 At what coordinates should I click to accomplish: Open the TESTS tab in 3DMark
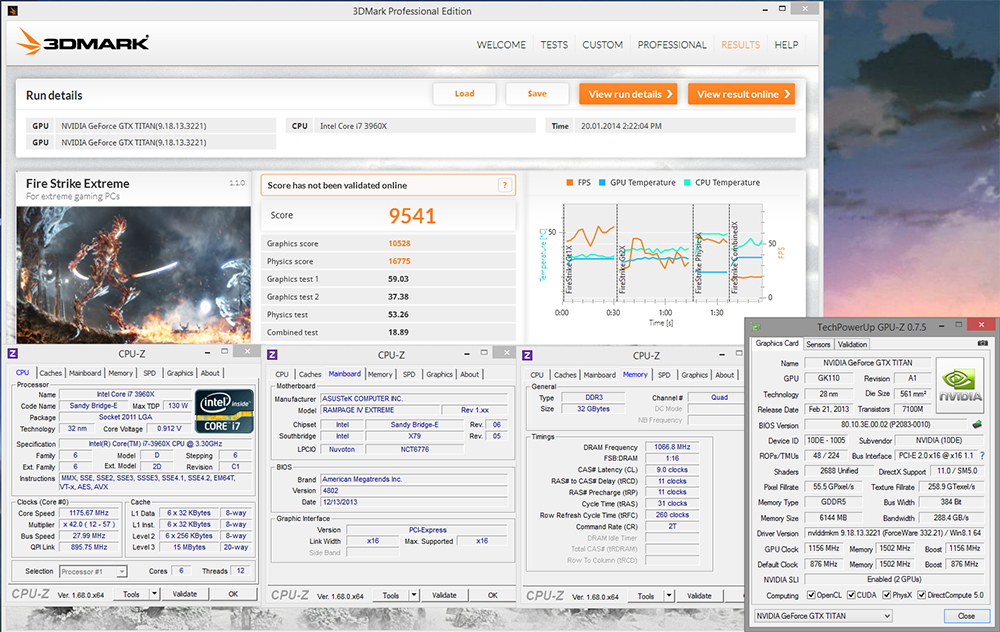(554, 45)
